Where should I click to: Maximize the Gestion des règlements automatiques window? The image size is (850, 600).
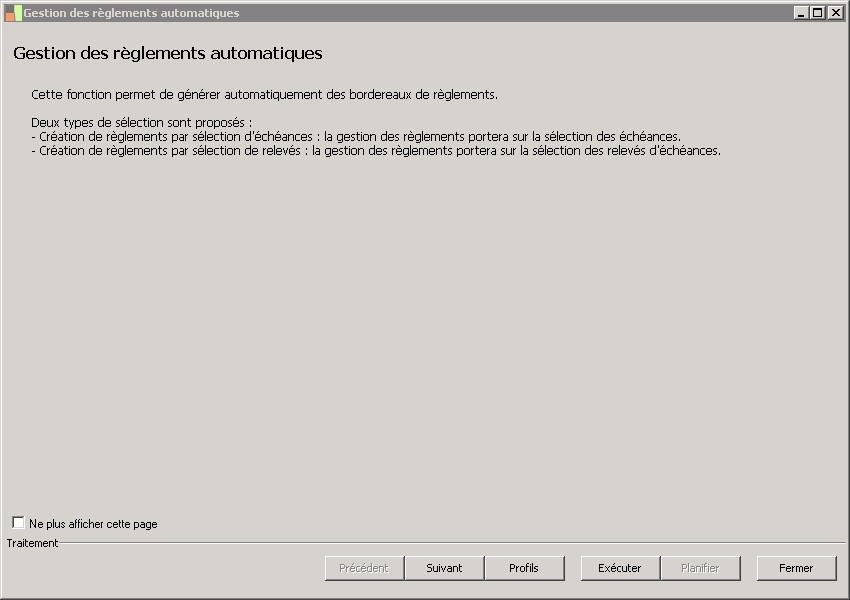point(818,13)
